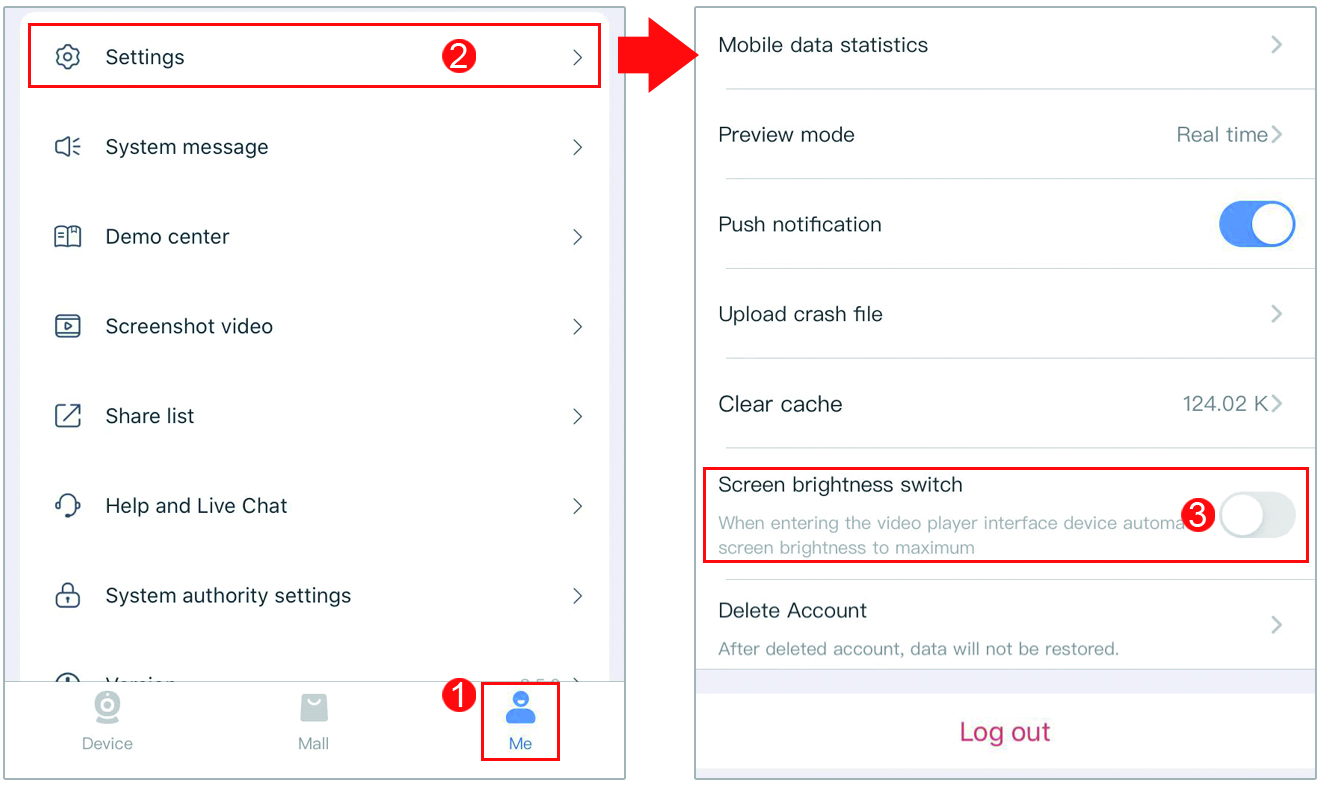Open the System authority settings row
Image resolution: width=1322 pixels, height=790 pixels.
314,596
